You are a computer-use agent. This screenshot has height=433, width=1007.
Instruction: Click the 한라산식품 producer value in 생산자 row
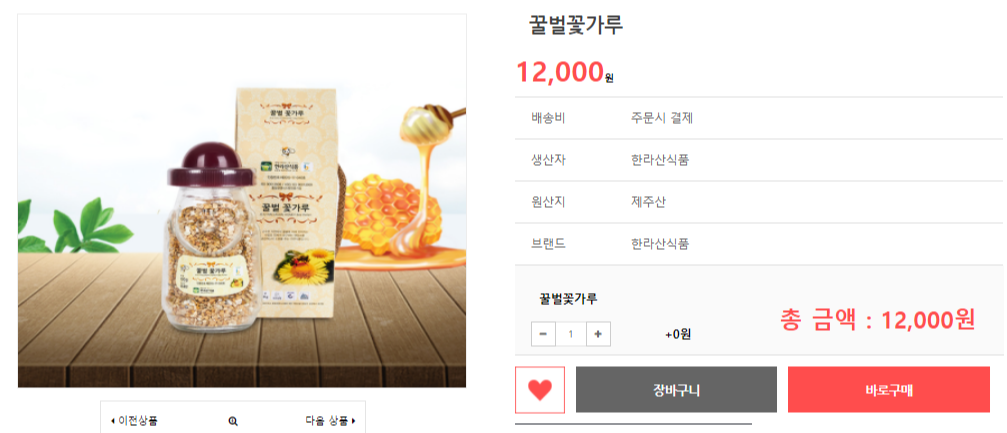pos(660,160)
